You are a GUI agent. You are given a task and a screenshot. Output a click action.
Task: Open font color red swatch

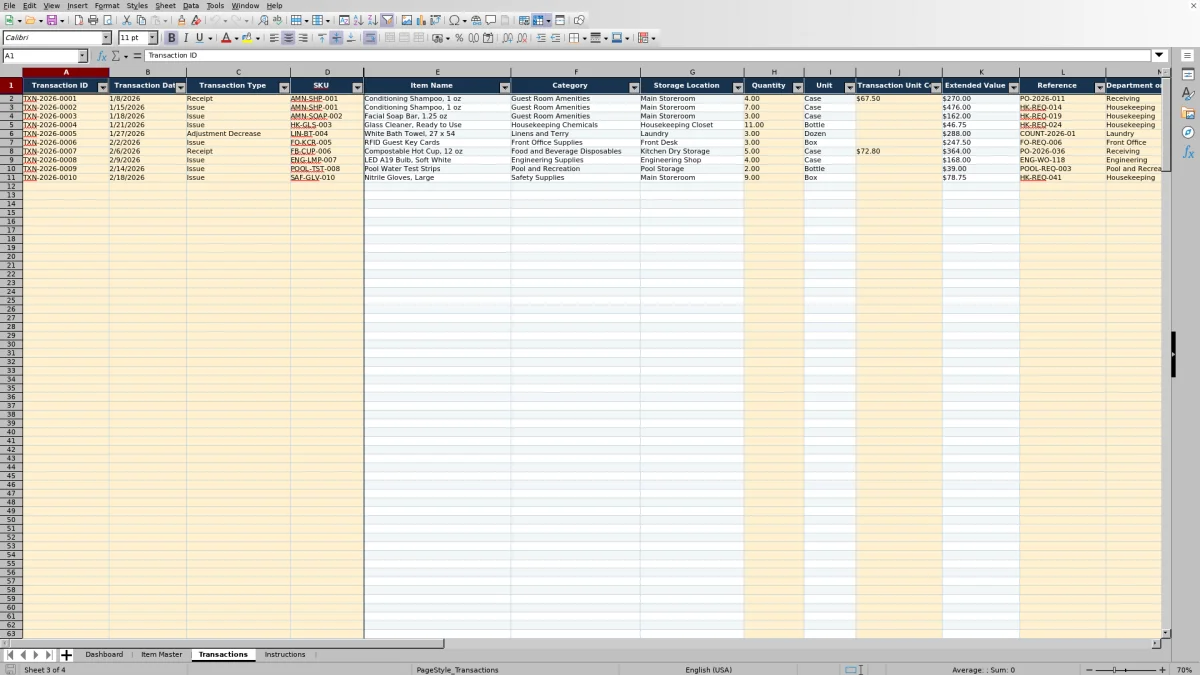[x=225, y=38]
